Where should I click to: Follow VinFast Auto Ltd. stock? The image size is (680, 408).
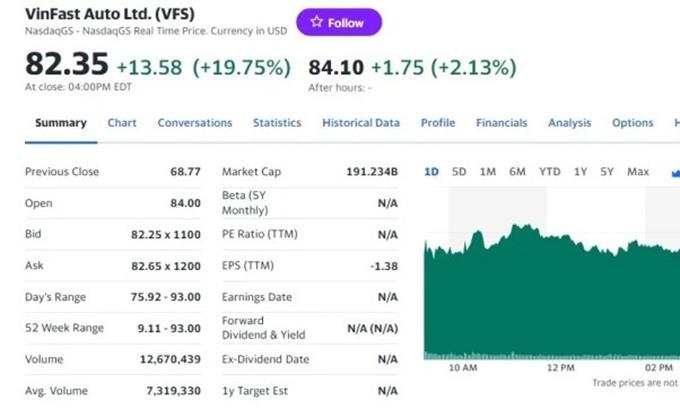pyautogui.click(x=339, y=22)
